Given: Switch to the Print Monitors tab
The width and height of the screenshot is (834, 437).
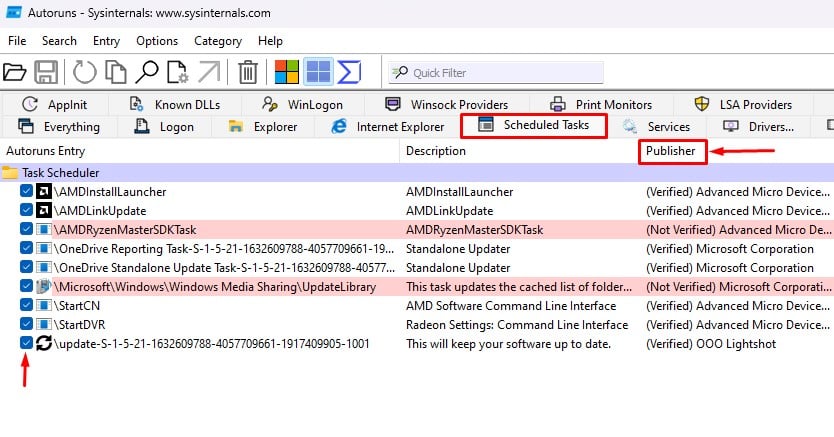Looking at the screenshot, I should point(601,104).
